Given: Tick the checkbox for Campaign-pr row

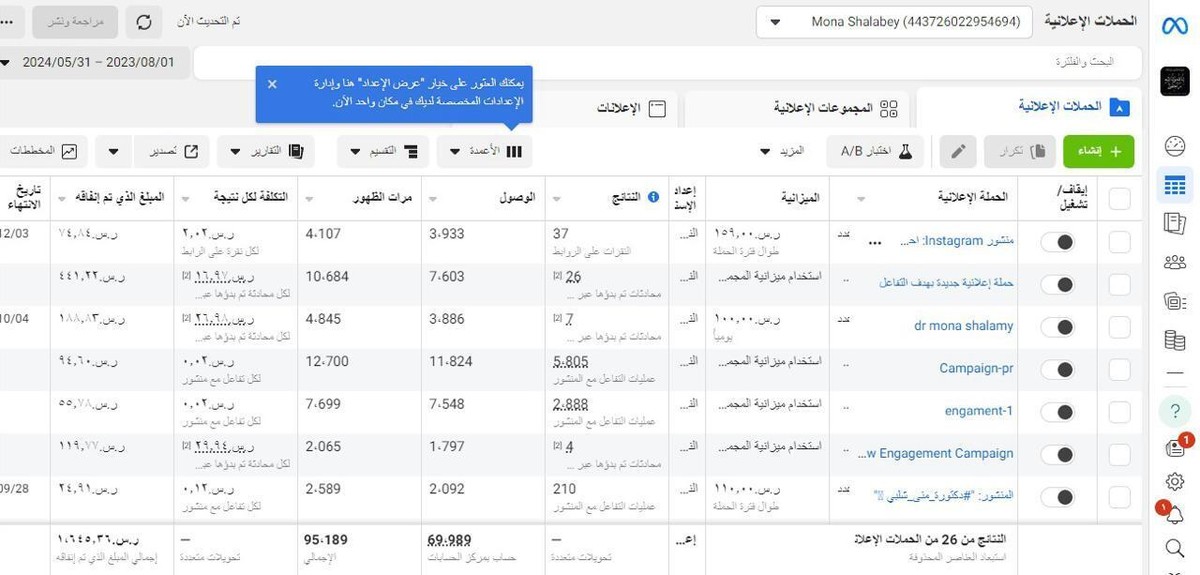Looking at the screenshot, I should (1119, 369).
